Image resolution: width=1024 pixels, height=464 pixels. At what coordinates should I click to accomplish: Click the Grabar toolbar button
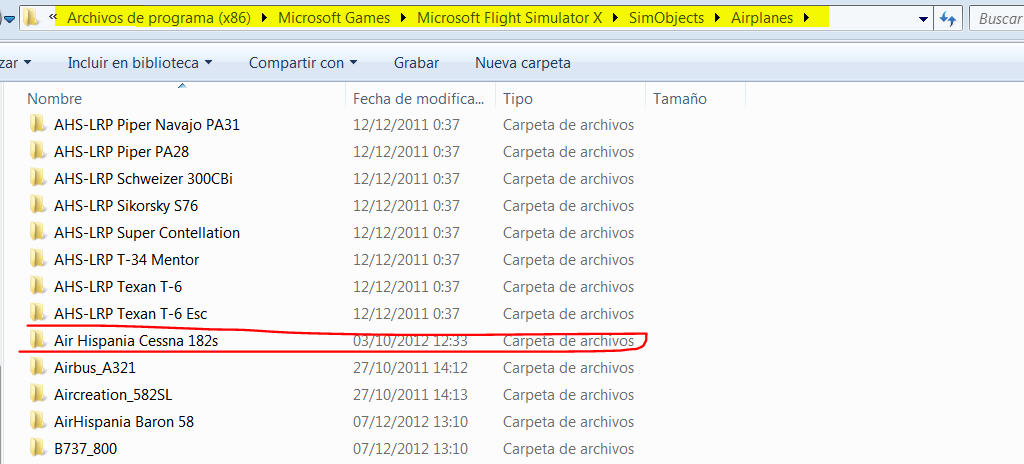point(416,63)
